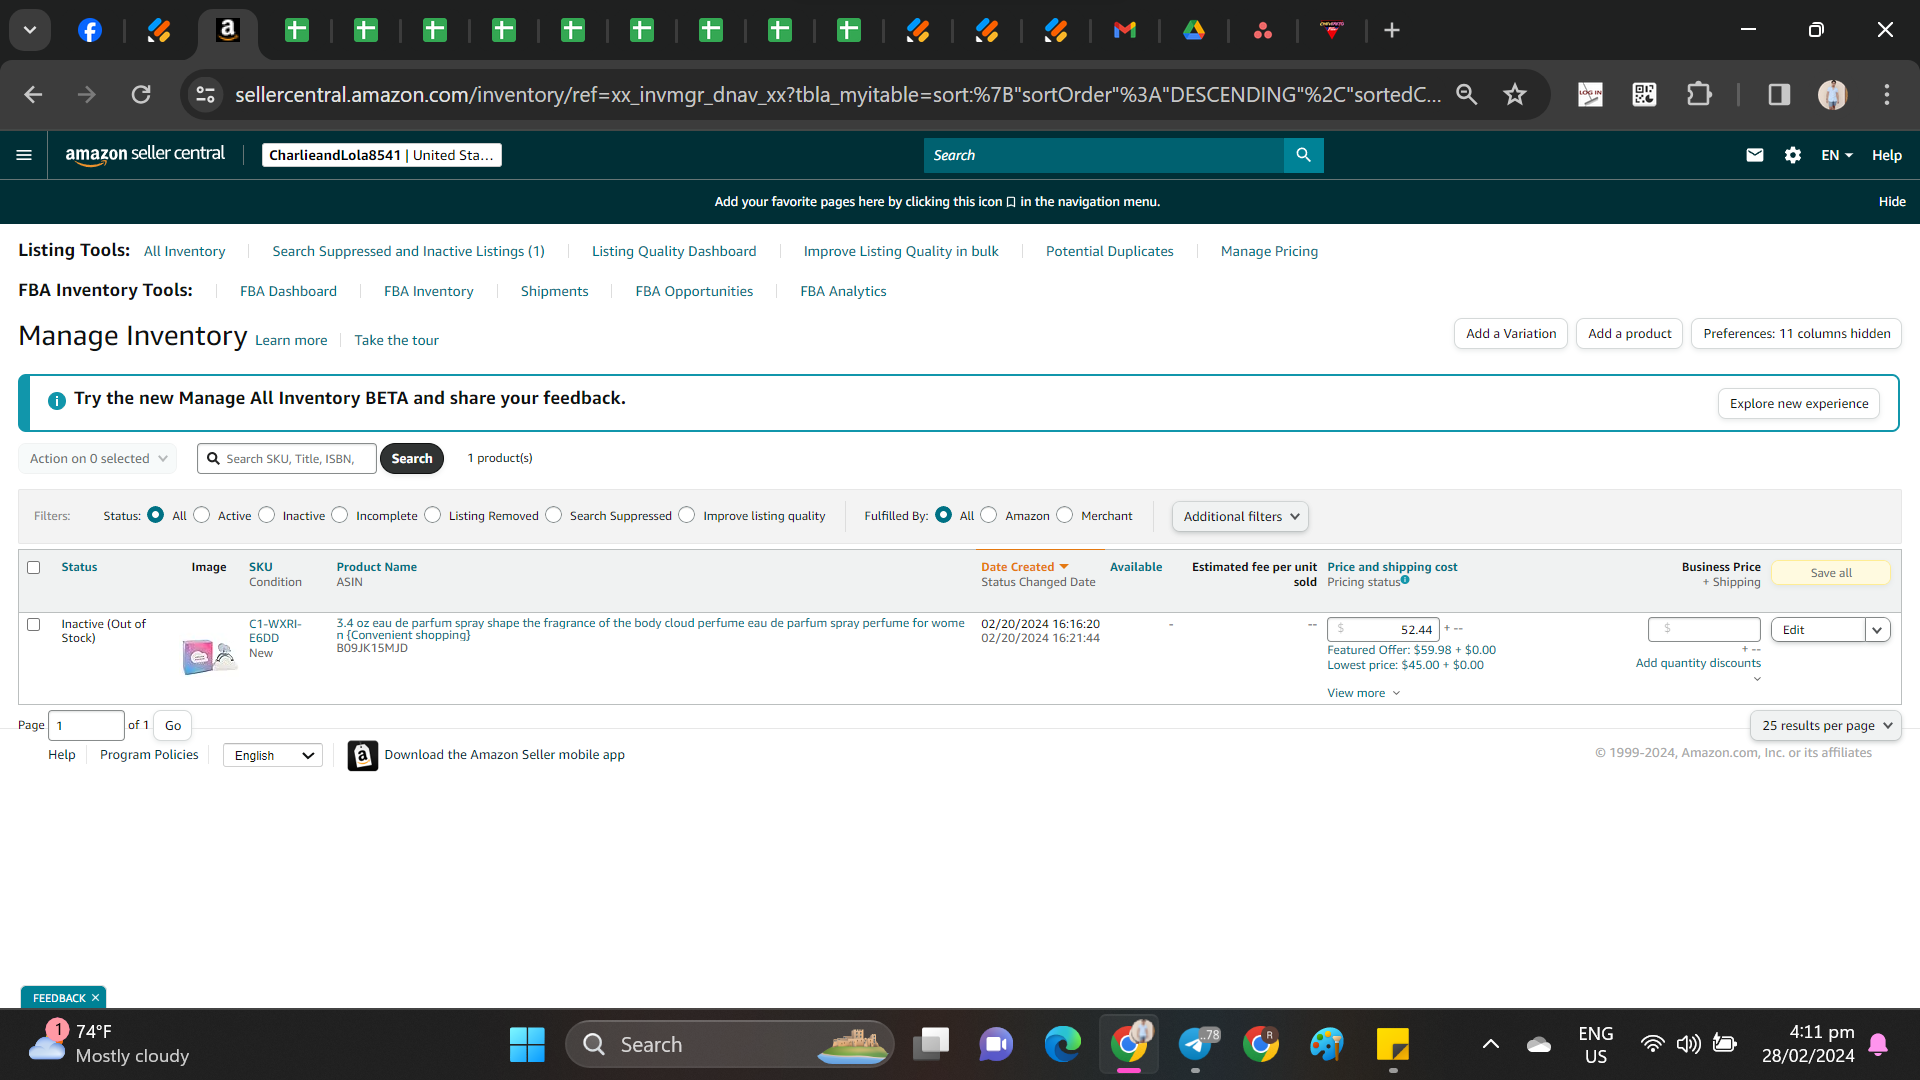The height and width of the screenshot is (1080, 1920).
Task: Select the Search Suppressed radio button
Action: 553,514
